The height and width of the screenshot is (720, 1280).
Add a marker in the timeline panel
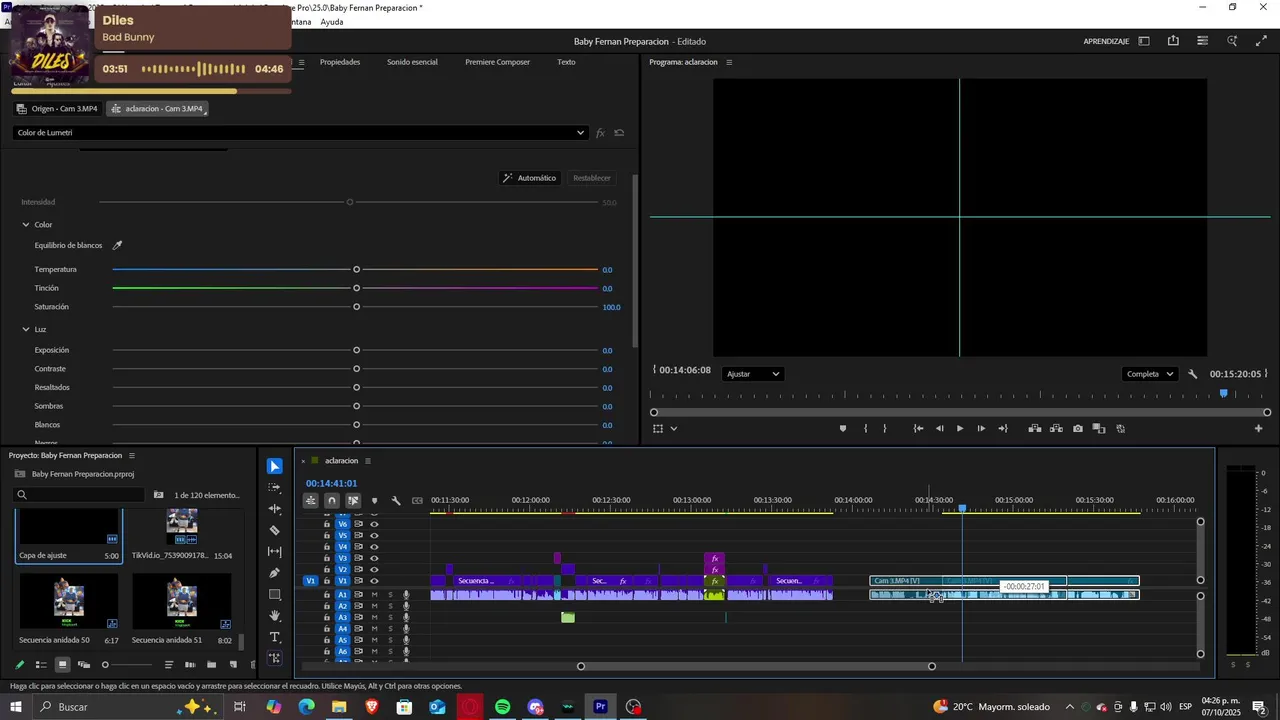click(x=375, y=501)
